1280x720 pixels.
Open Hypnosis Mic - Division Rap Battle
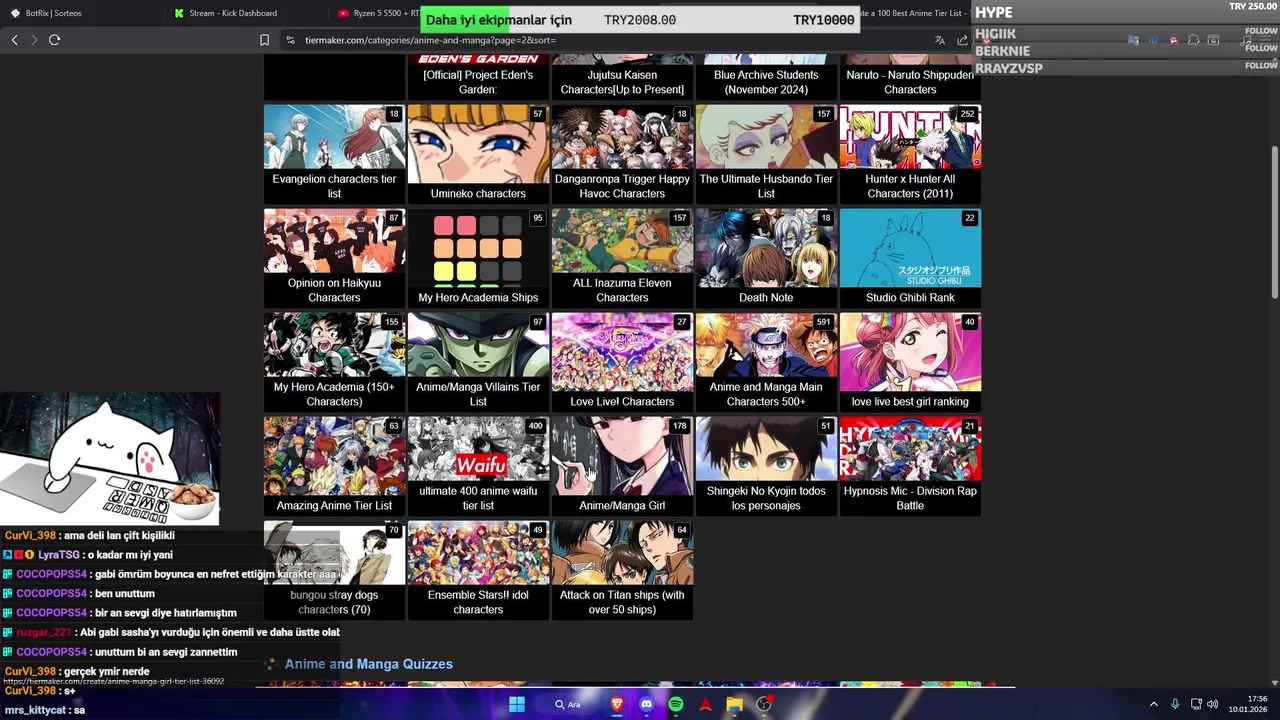point(910,467)
